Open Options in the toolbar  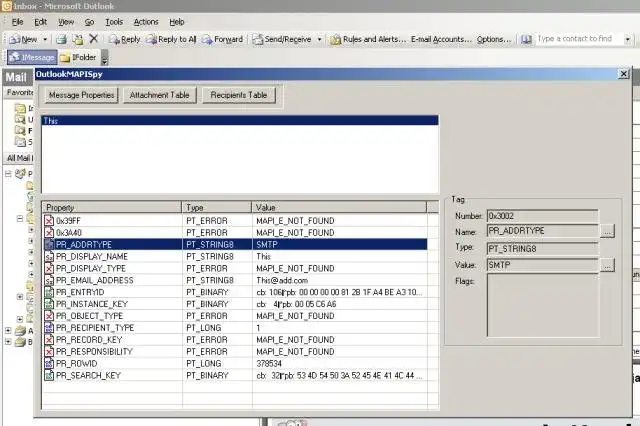pos(494,39)
